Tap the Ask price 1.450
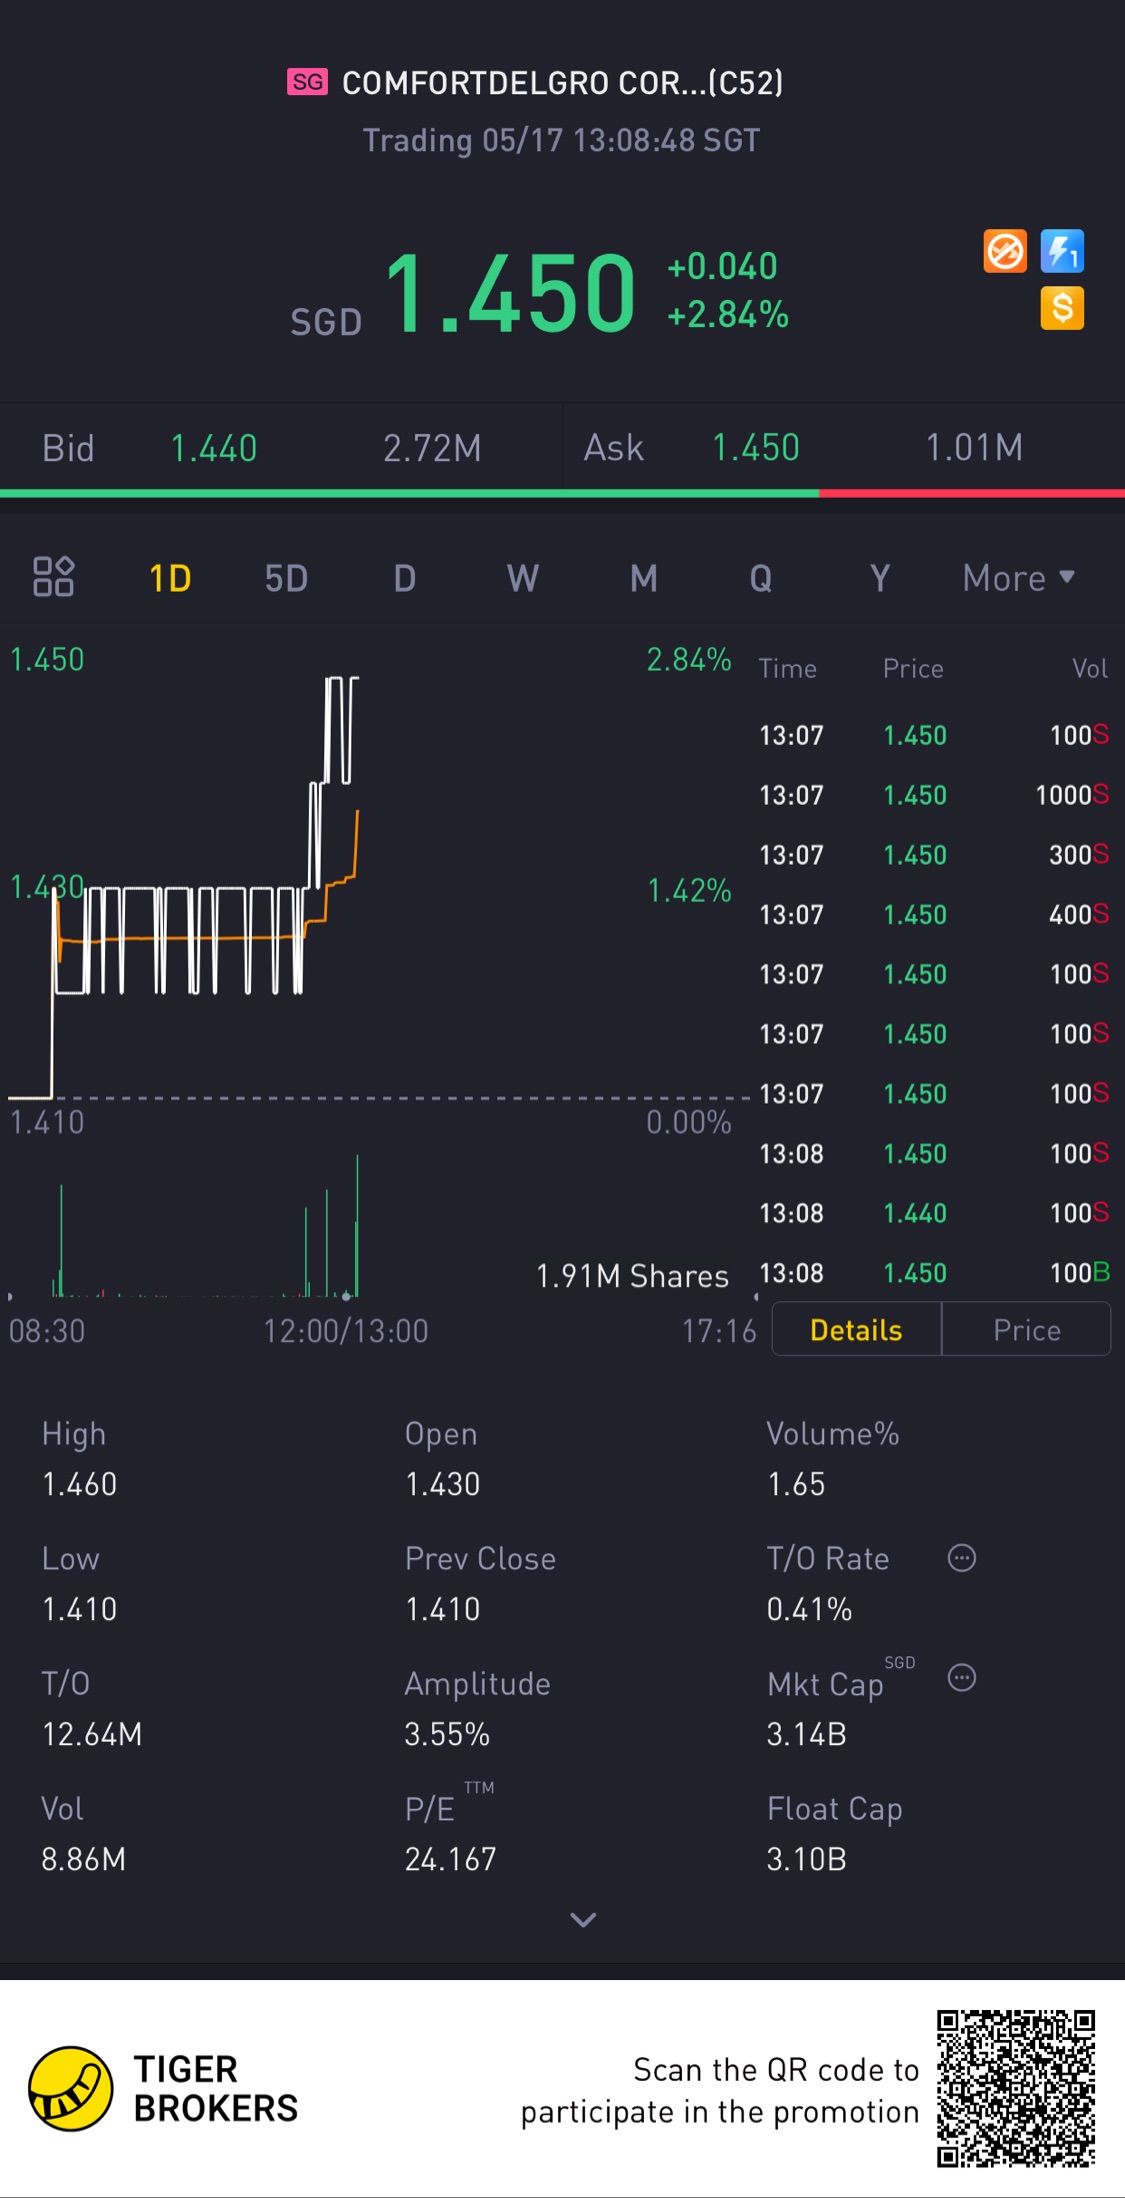 [x=755, y=448]
